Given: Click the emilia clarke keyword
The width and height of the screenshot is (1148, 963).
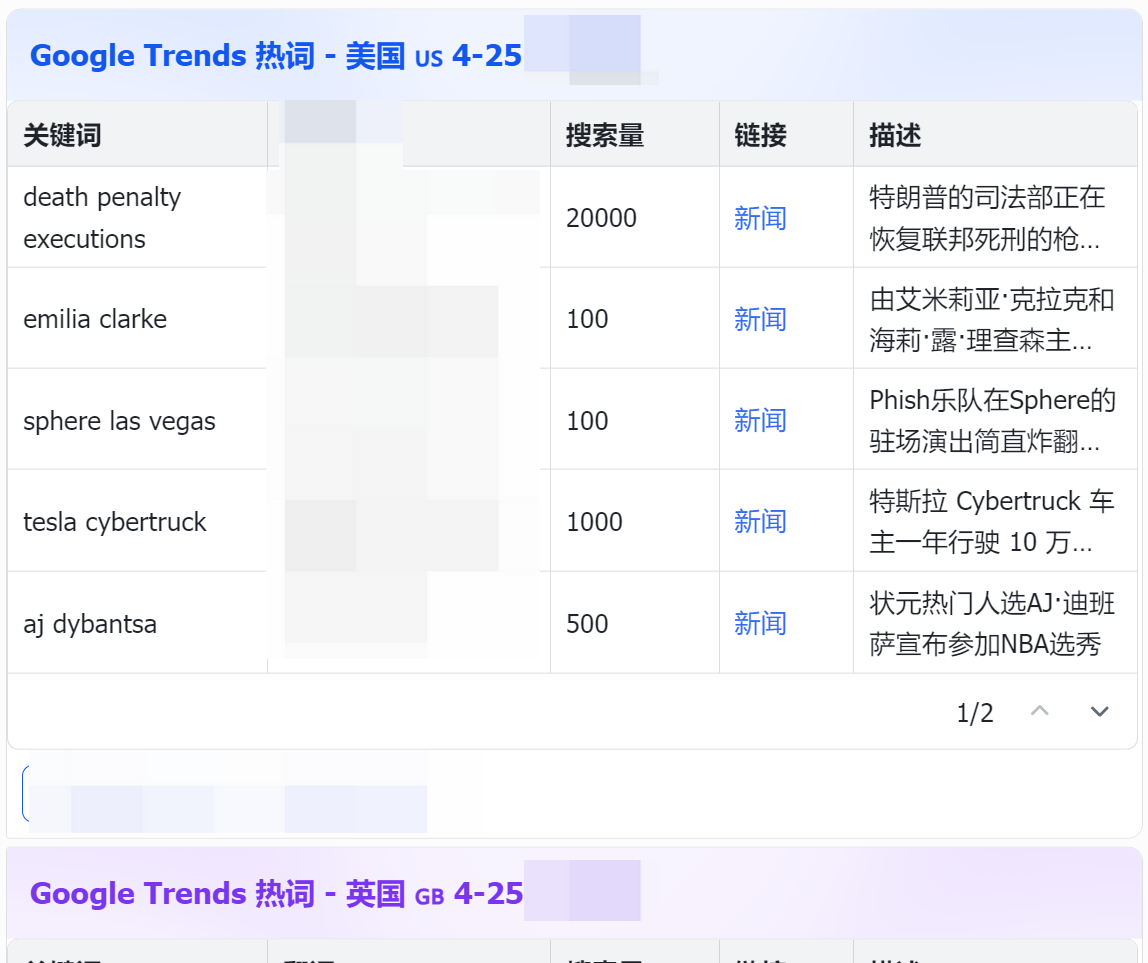Looking at the screenshot, I should tap(95, 319).
